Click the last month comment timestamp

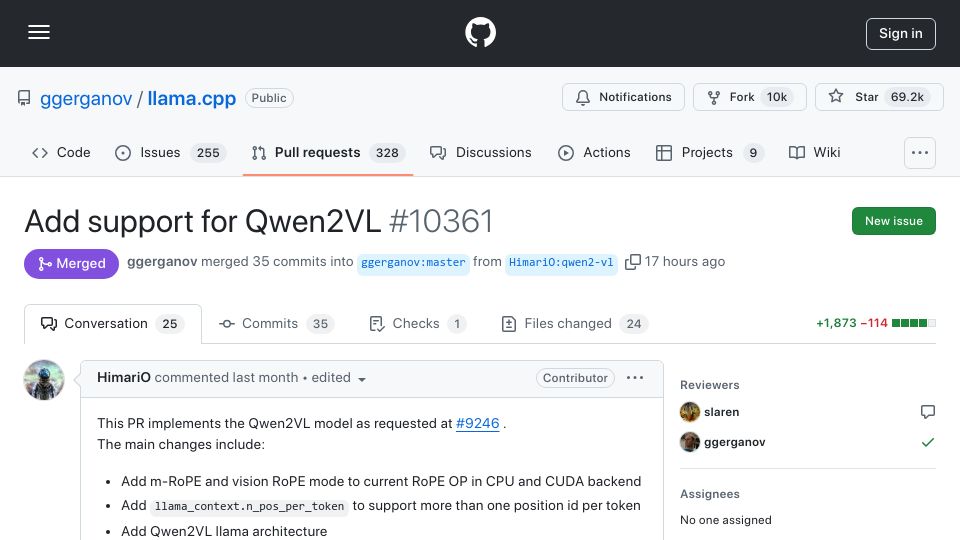(265, 377)
